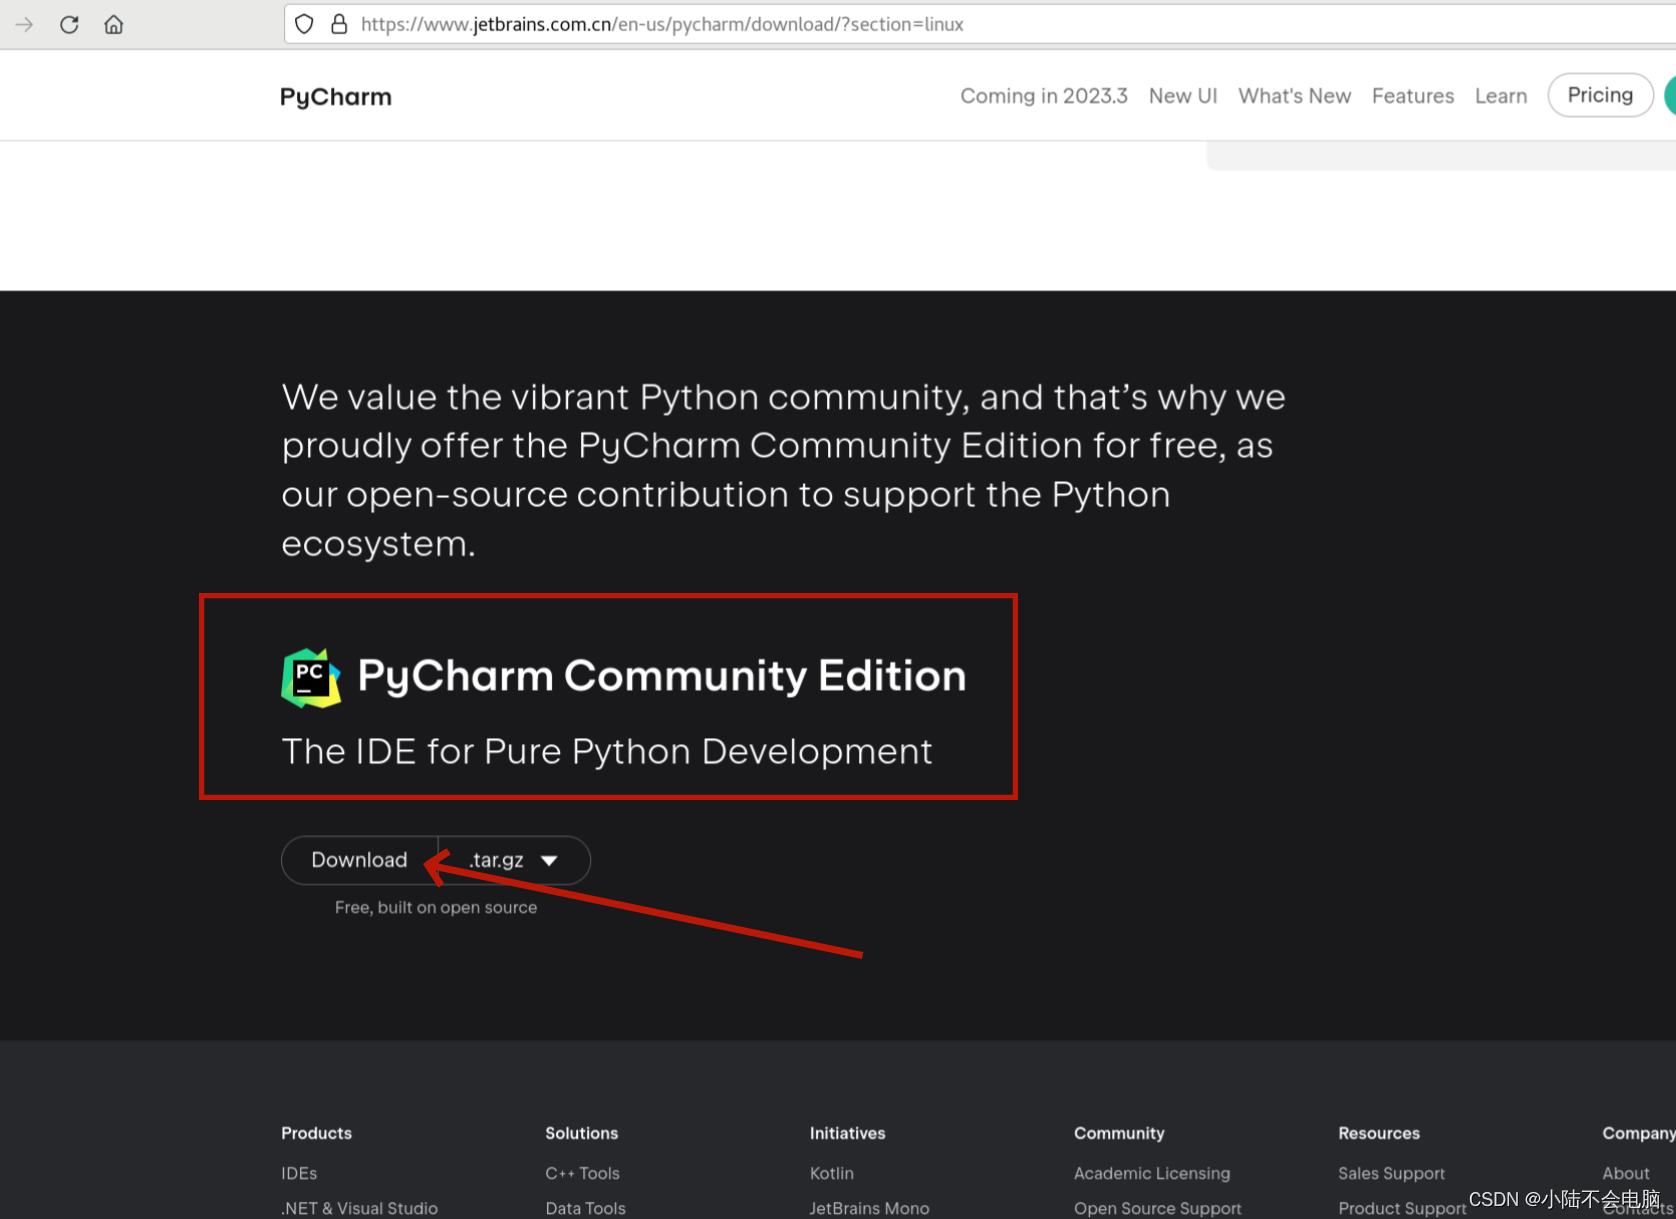1676x1219 pixels.
Task: Click the Resources footer heading
Action: [1379, 1133]
